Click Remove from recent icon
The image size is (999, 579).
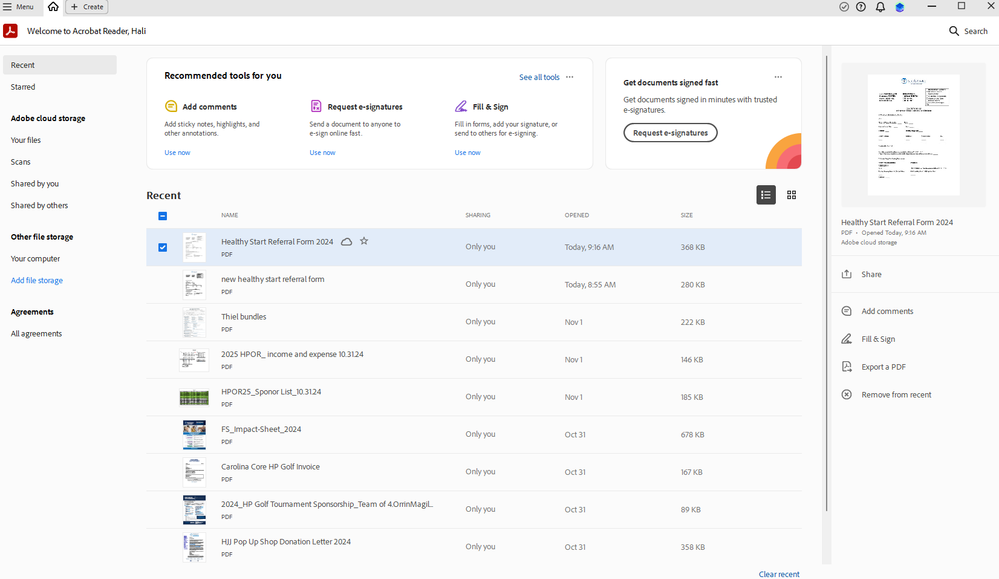[x=846, y=394]
